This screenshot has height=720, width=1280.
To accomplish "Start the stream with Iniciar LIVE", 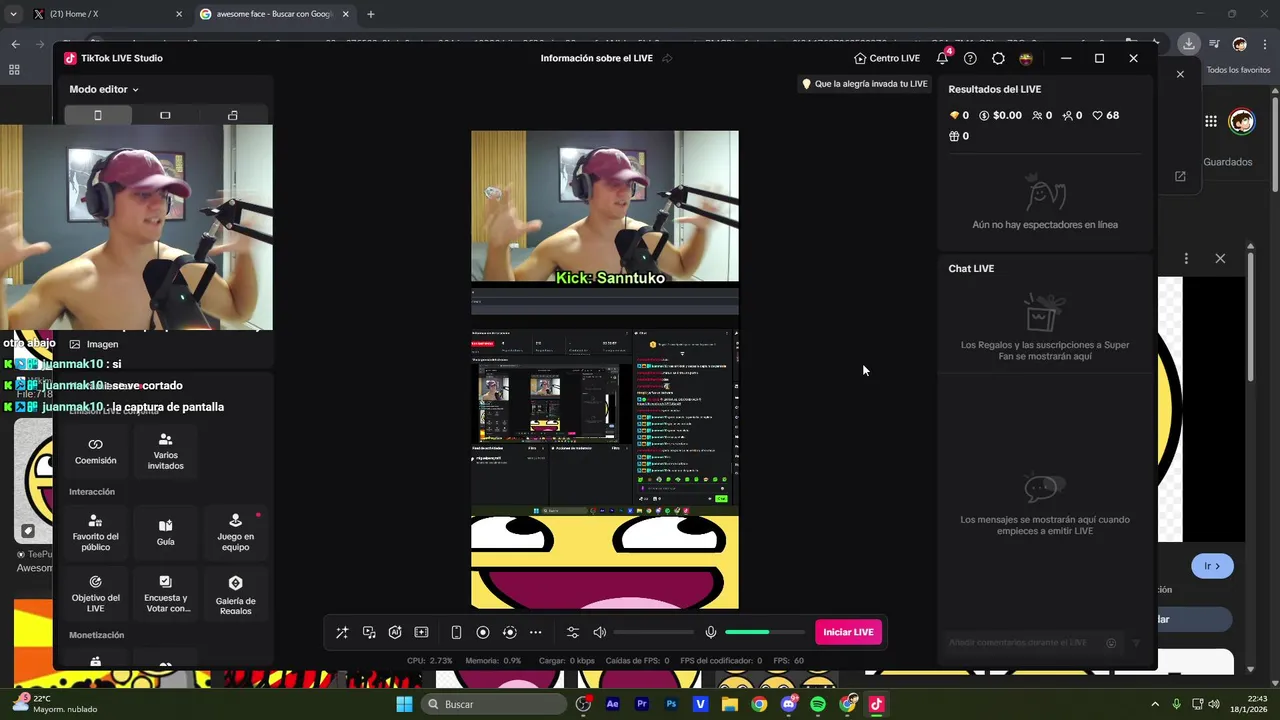I will [848, 632].
